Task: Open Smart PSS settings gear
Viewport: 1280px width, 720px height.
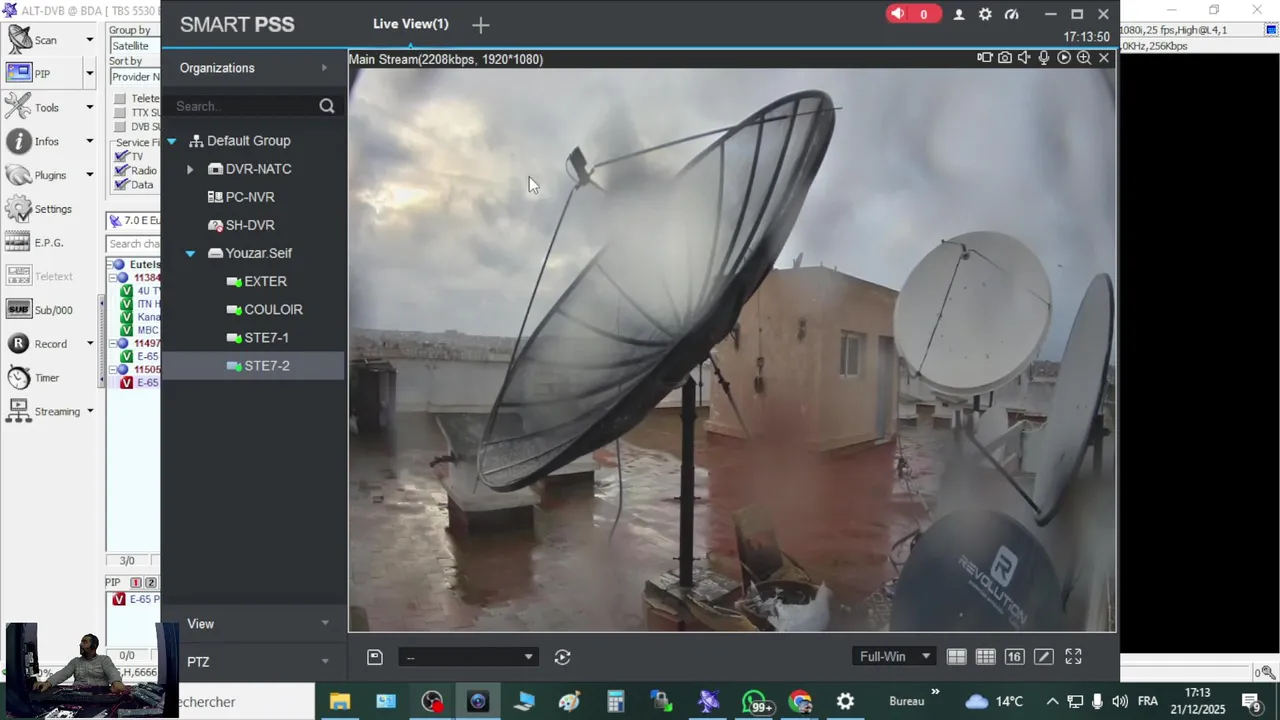Action: (985, 14)
